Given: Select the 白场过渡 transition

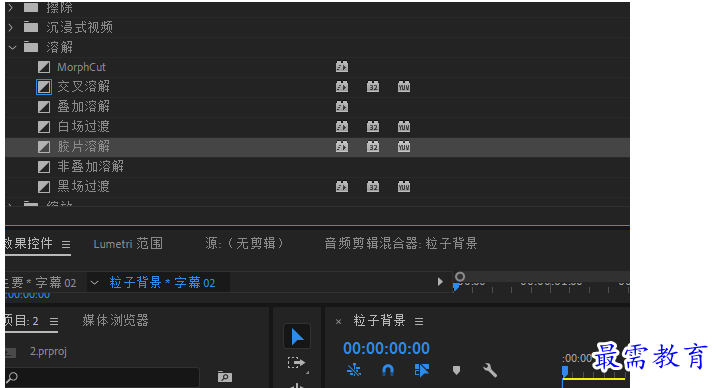Looking at the screenshot, I should pyautogui.click(x=84, y=126).
